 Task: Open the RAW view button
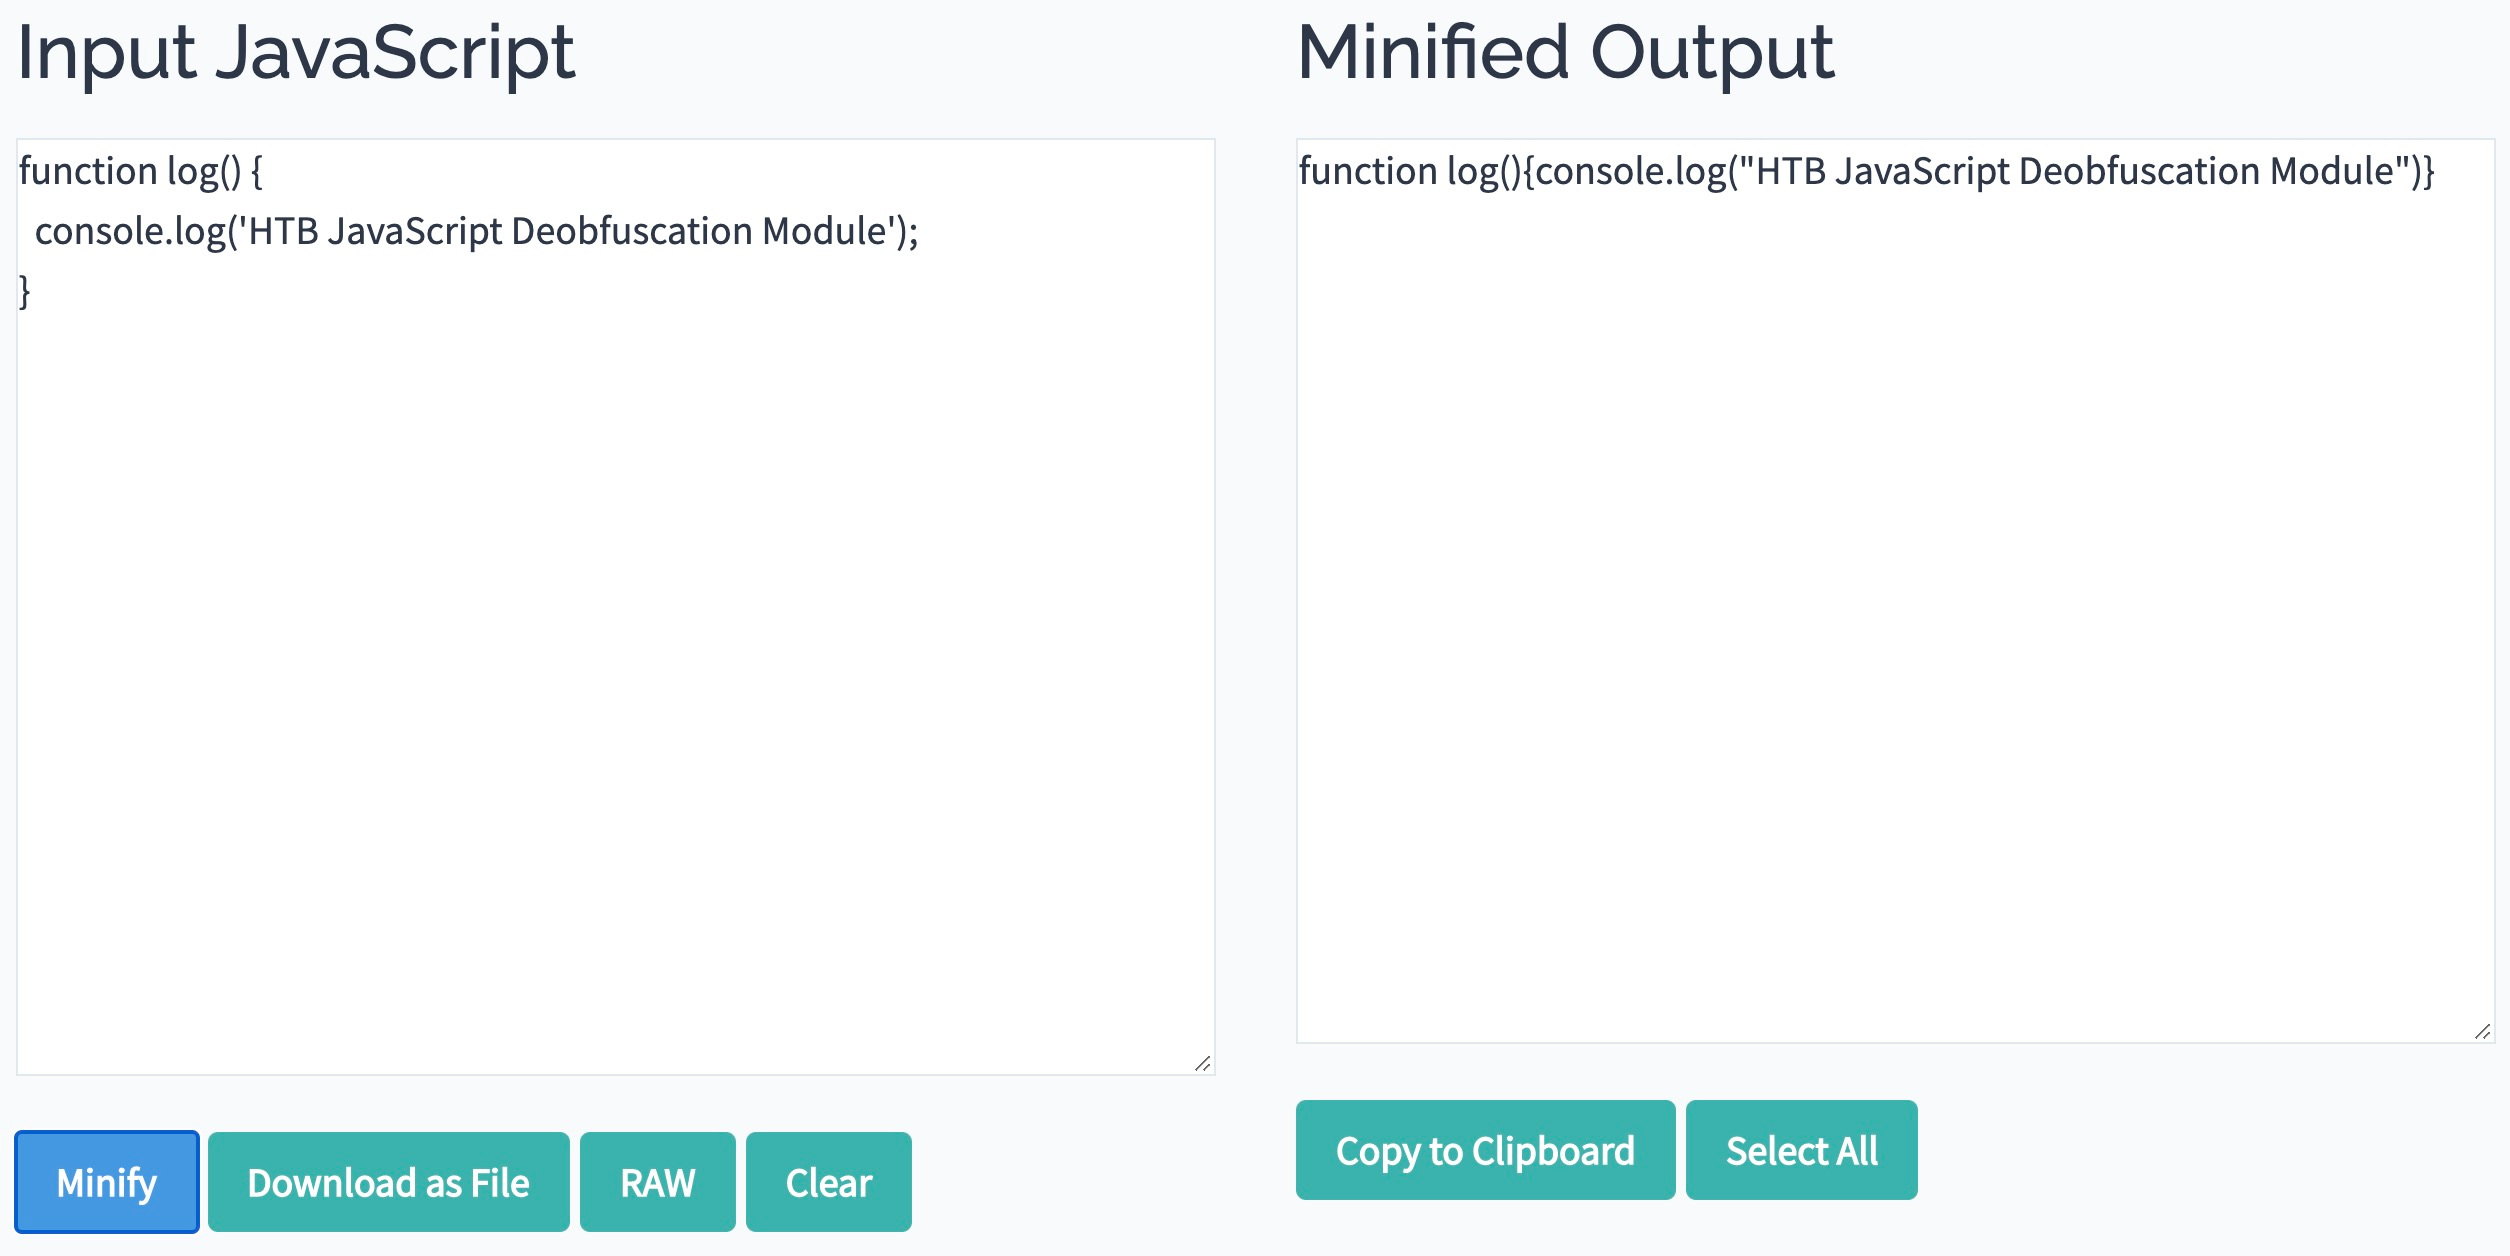coord(658,1182)
